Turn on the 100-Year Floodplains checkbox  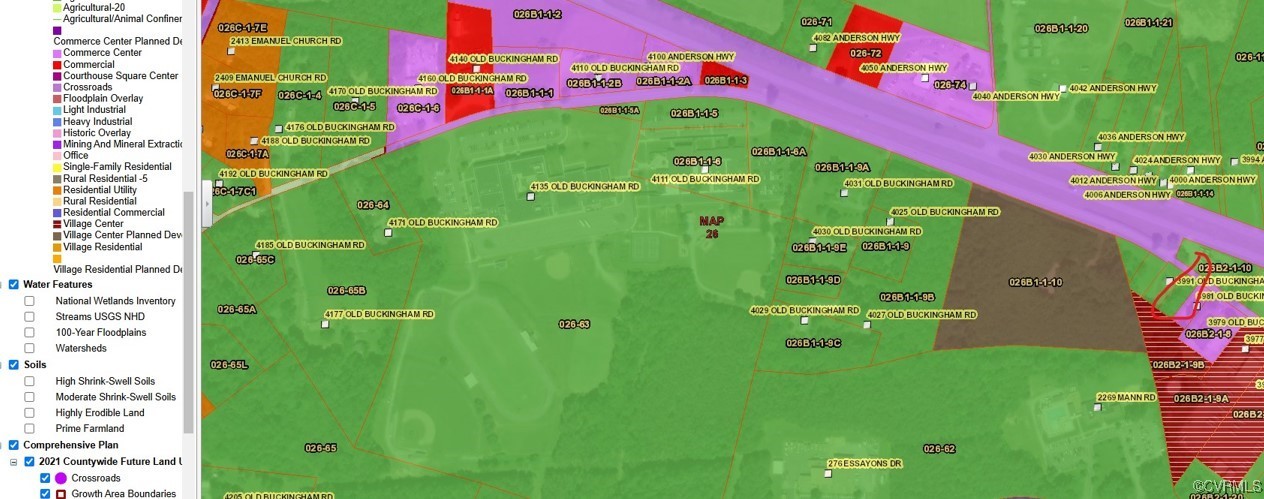(x=30, y=332)
